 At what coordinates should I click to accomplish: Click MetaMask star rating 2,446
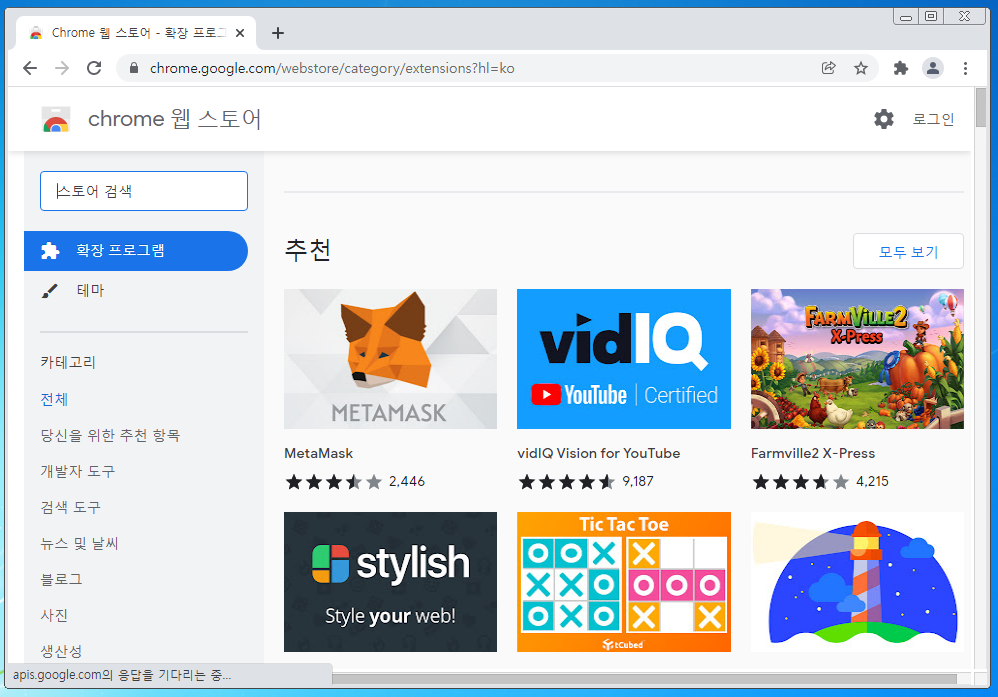pyautogui.click(x=355, y=481)
